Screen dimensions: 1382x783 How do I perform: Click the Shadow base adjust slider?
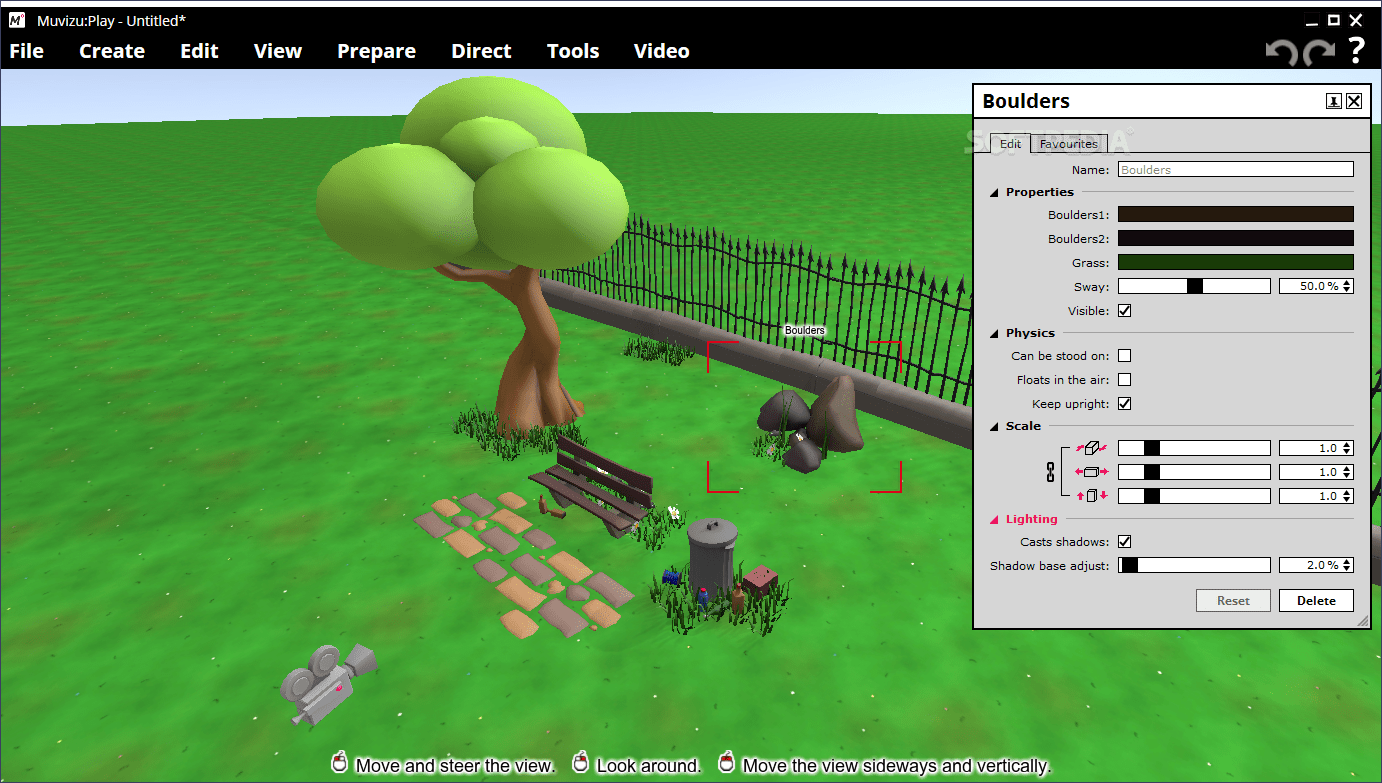[1194, 565]
